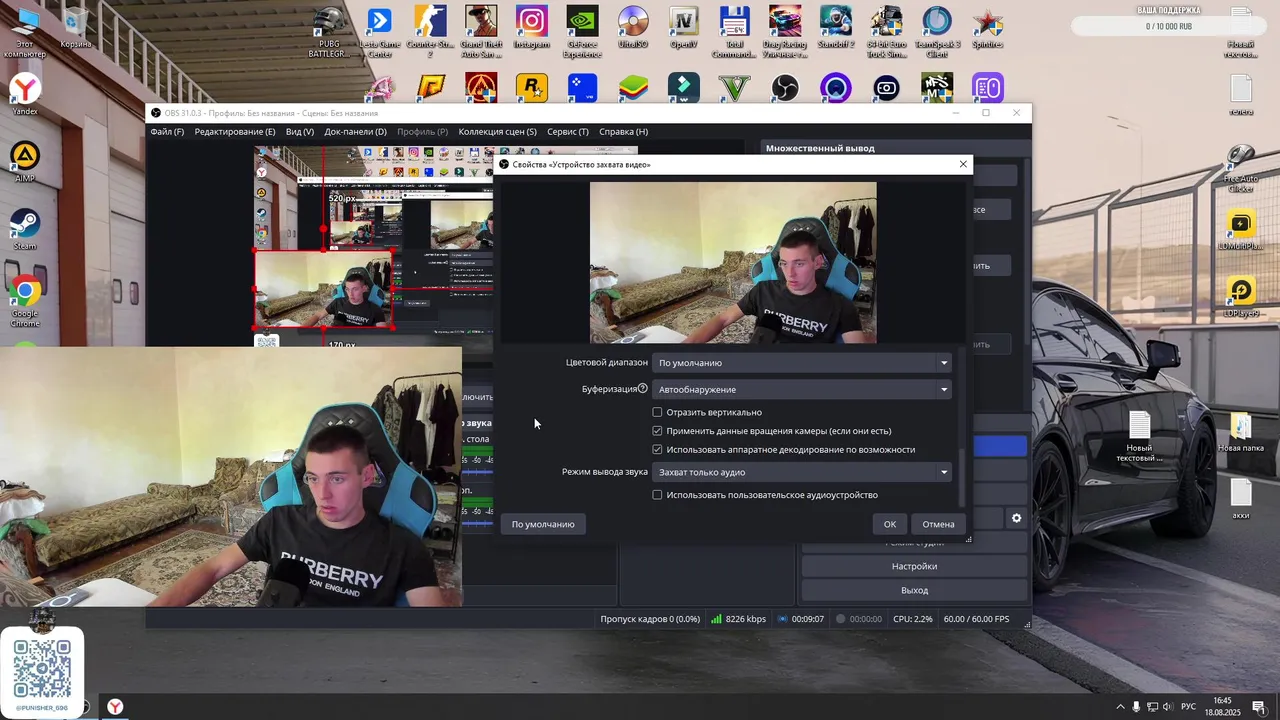Launch BlueStacks from the desktop
Screen dimensions: 1280x720
click(632, 88)
